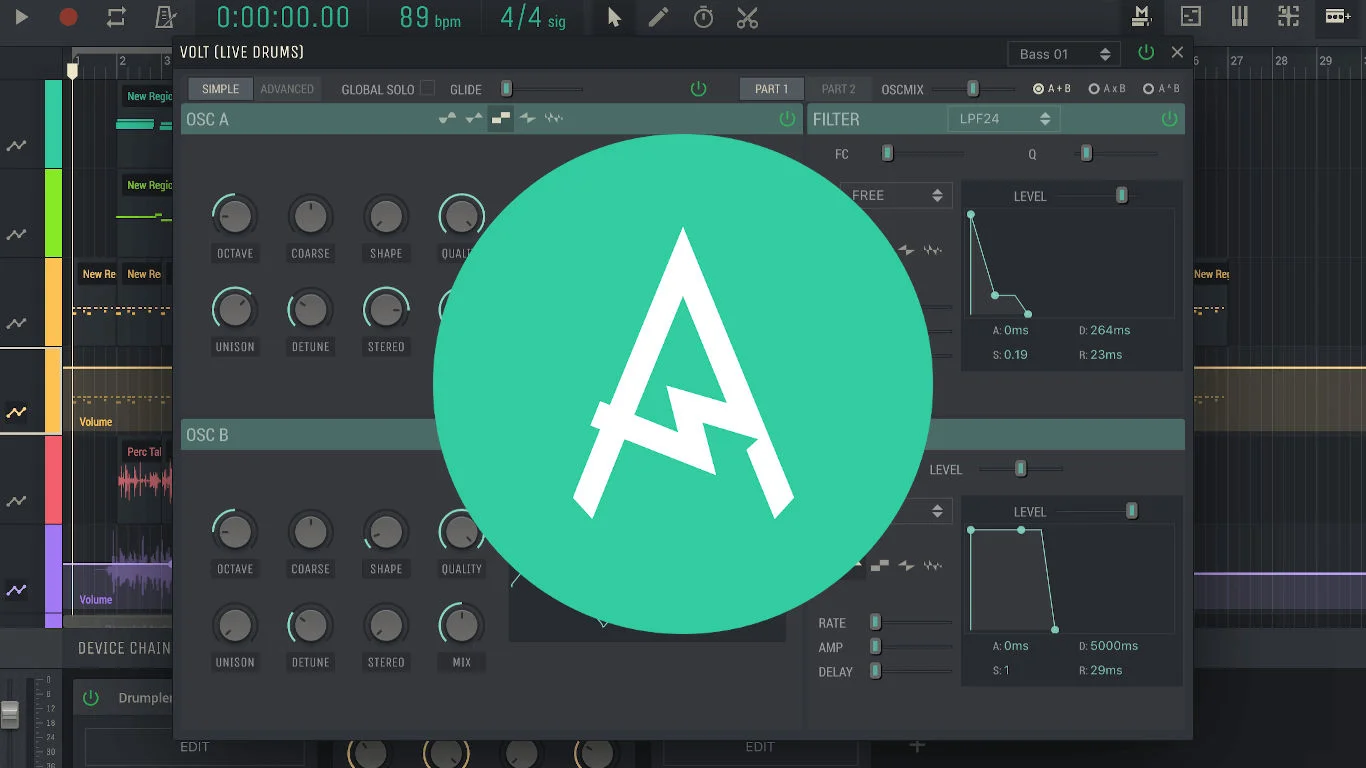This screenshot has width=1366, height=768.
Task: Select noise waveform for OSC A
Action: coord(554,119)
